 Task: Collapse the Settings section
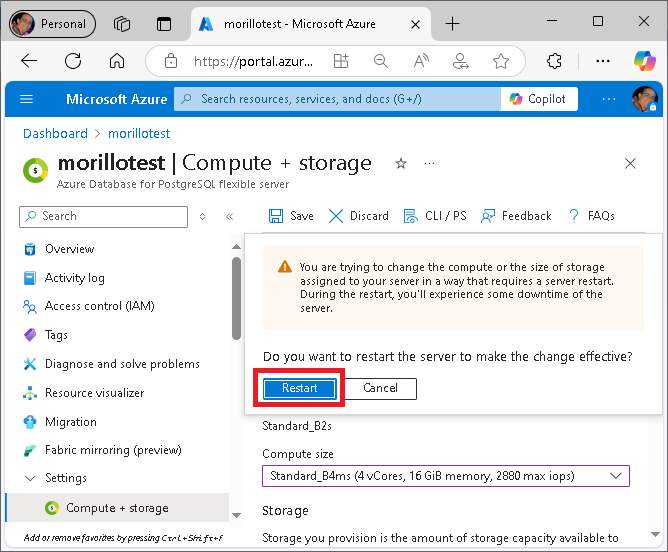pyautogui.click(x=30, y=478)
